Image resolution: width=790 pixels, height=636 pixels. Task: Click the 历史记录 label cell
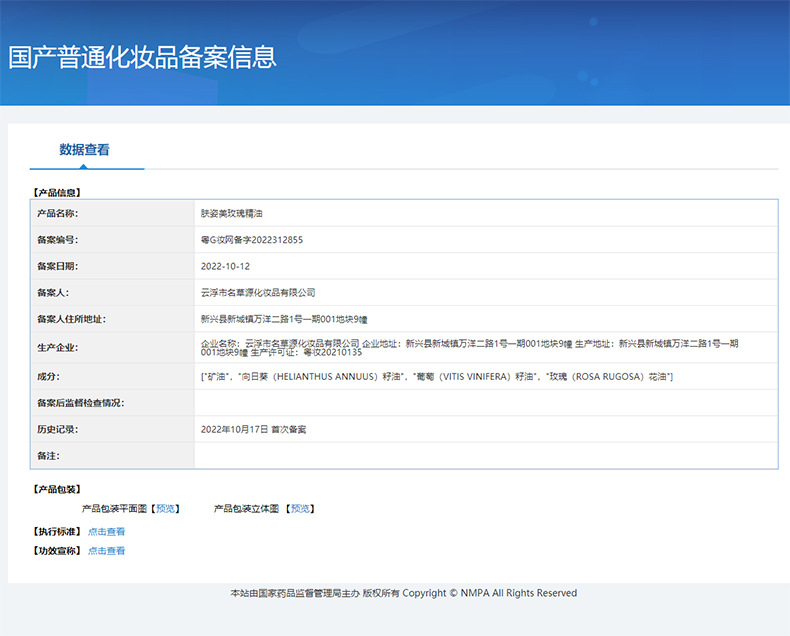point(113,429)
